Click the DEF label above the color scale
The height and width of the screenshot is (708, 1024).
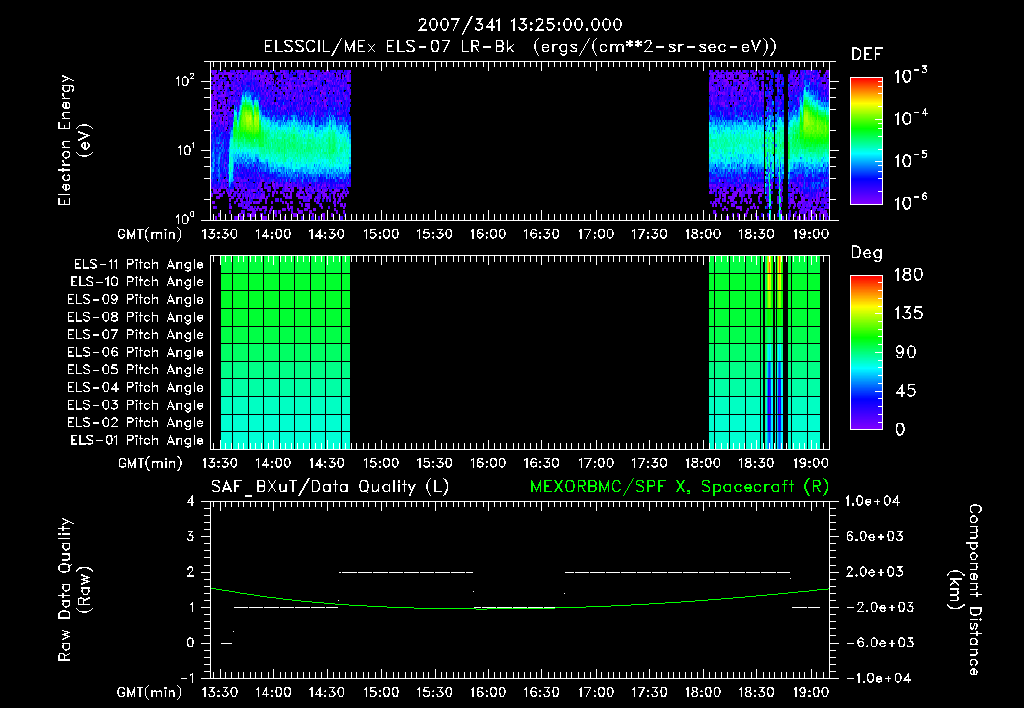(867, 55)
